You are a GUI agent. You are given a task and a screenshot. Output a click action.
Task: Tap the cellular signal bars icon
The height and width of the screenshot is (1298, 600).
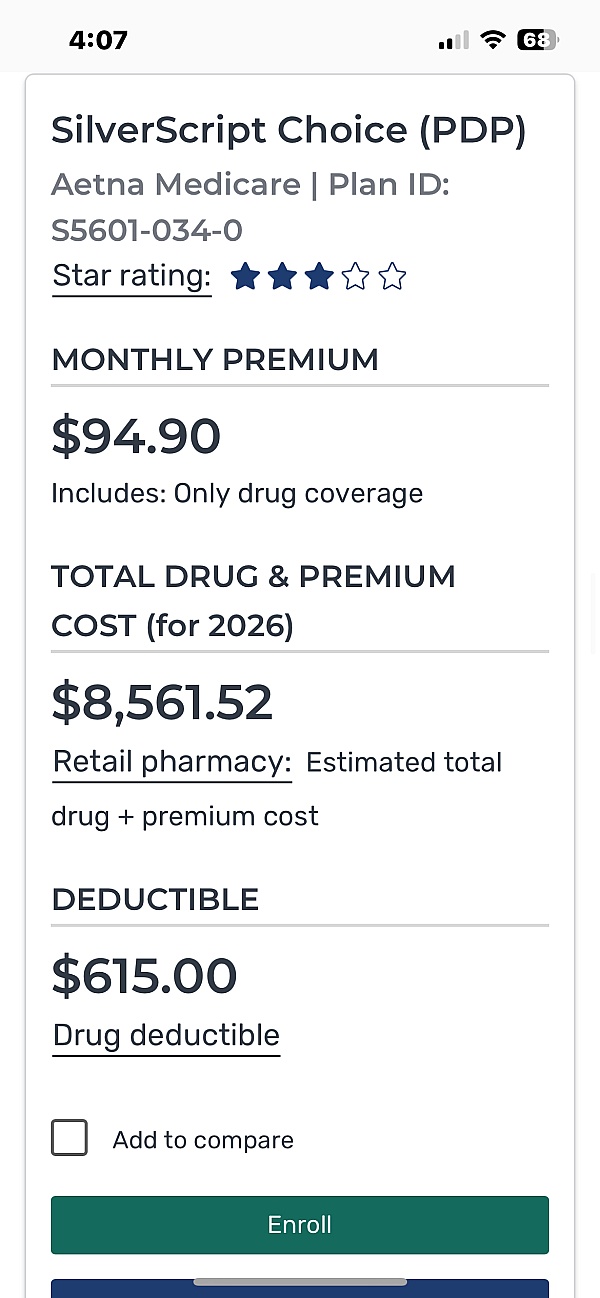coord(453,41)
